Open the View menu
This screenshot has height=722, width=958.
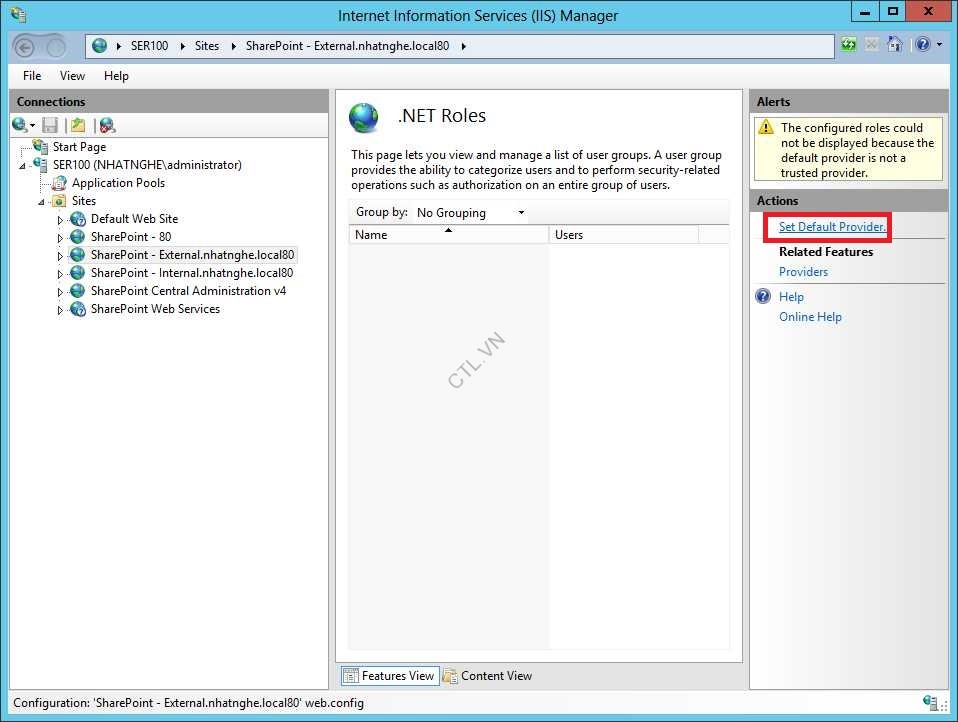(71, 75)
